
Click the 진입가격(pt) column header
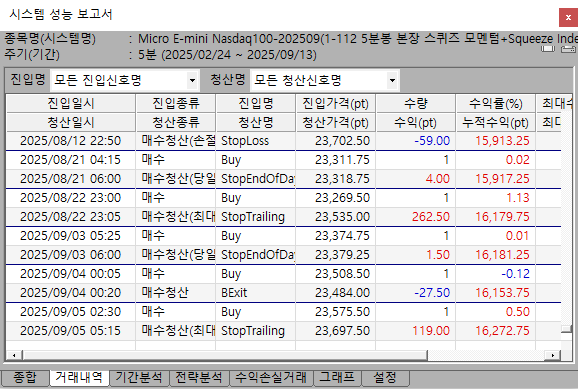(x=335, y=103)
